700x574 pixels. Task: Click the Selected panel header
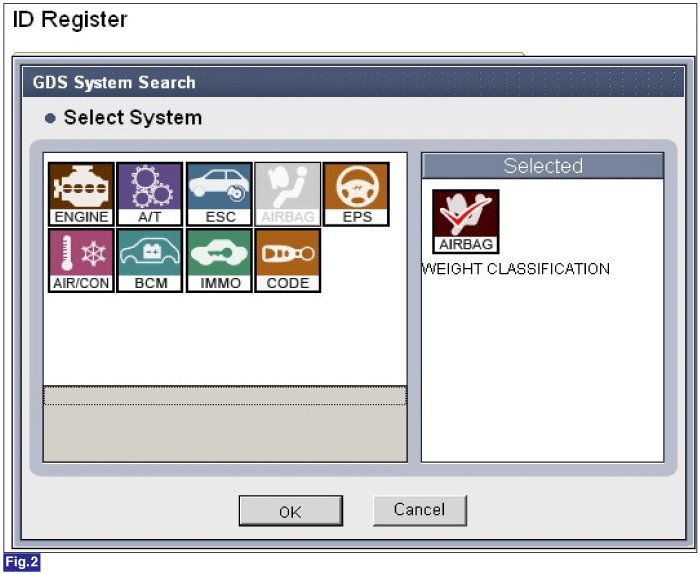542,166
